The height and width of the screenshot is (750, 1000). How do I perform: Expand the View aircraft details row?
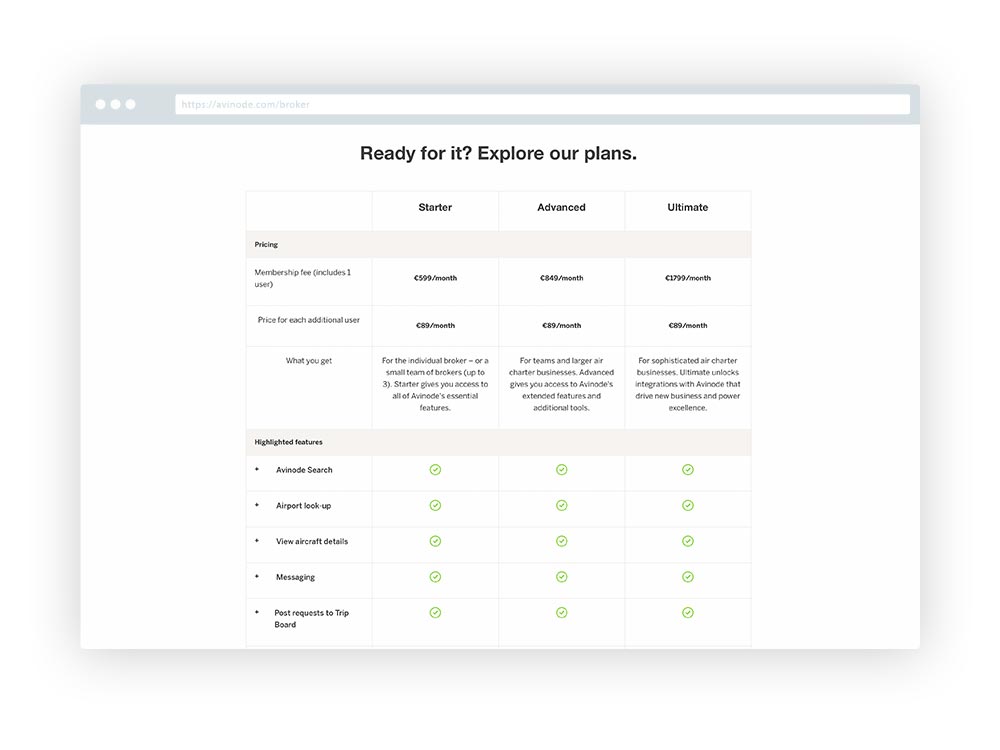tap(257, 541)
